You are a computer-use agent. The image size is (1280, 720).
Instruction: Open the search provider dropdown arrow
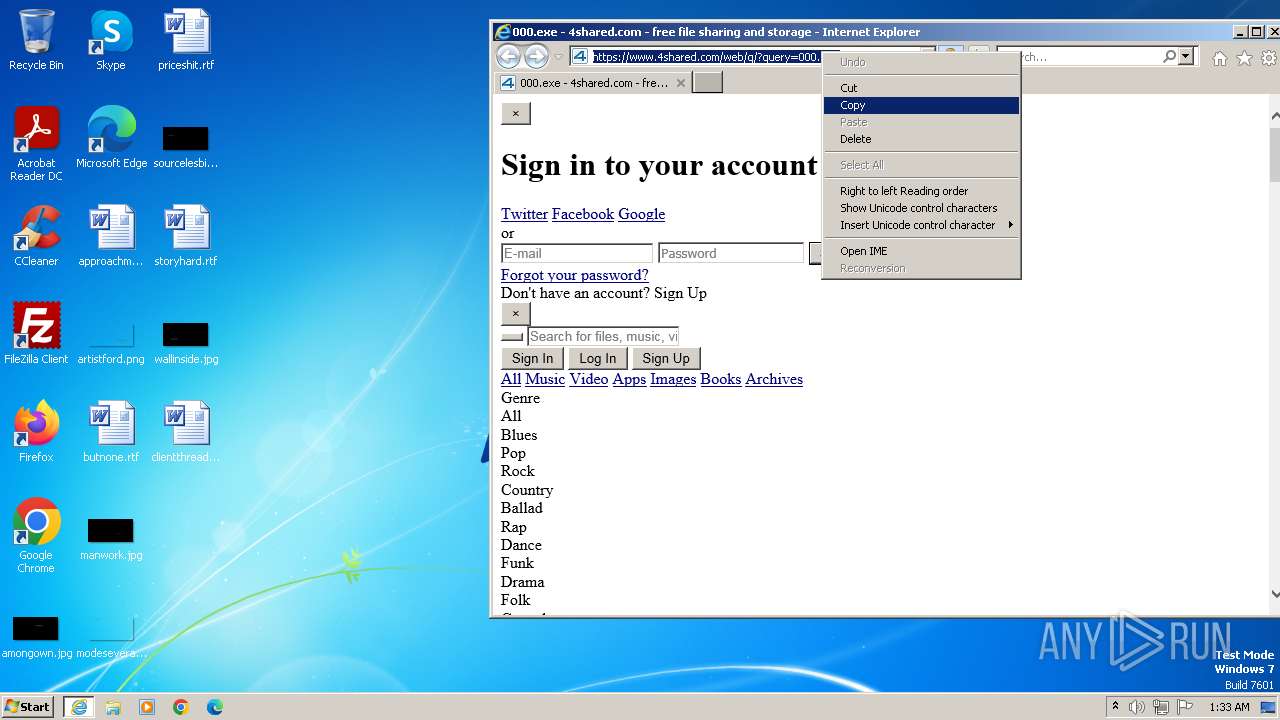pyautogui.click(x=1186, y=57)
